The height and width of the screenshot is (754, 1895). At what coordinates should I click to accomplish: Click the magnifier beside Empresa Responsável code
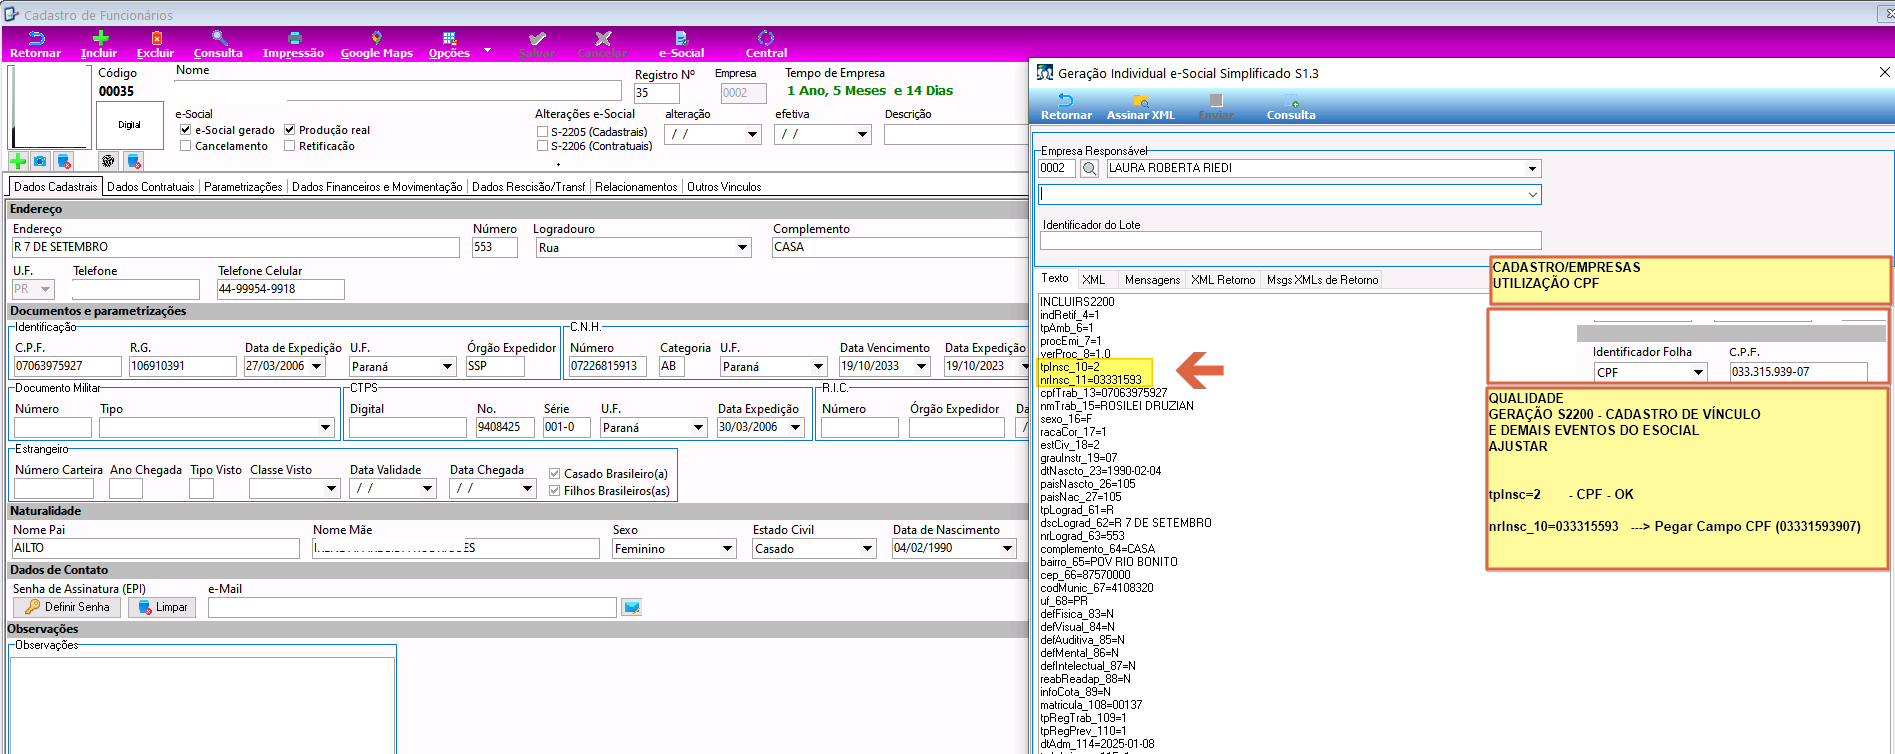(x=1089, y=169)
